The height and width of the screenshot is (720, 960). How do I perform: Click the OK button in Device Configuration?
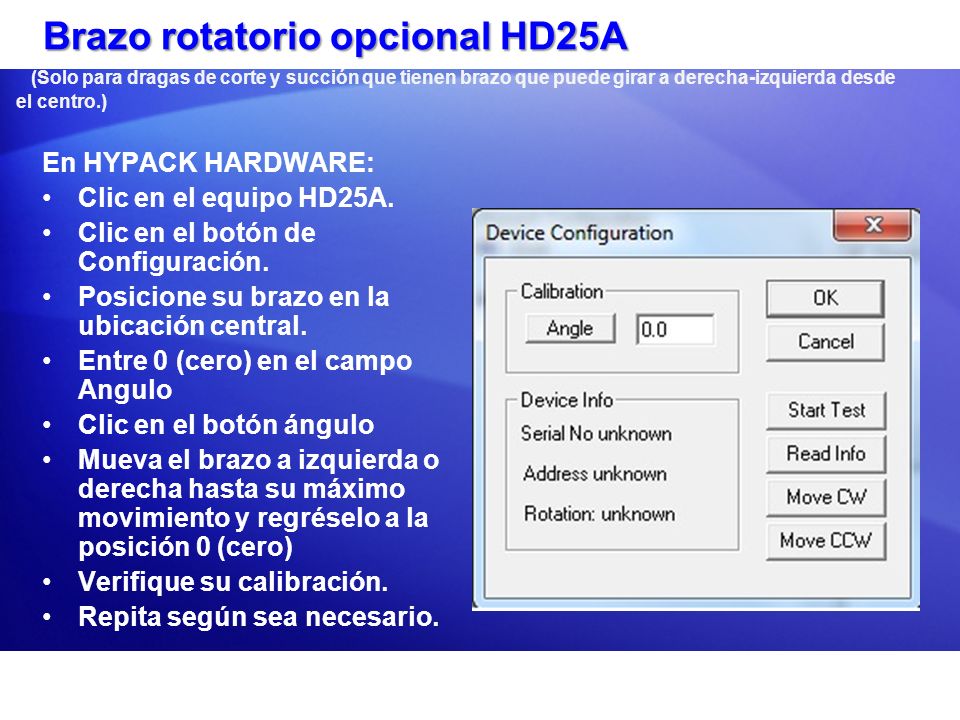(x=825, y=298)
